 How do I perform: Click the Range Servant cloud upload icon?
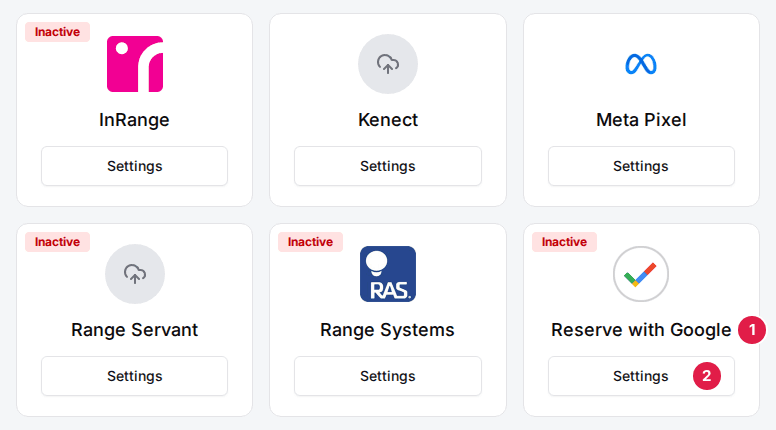(135, 274)
